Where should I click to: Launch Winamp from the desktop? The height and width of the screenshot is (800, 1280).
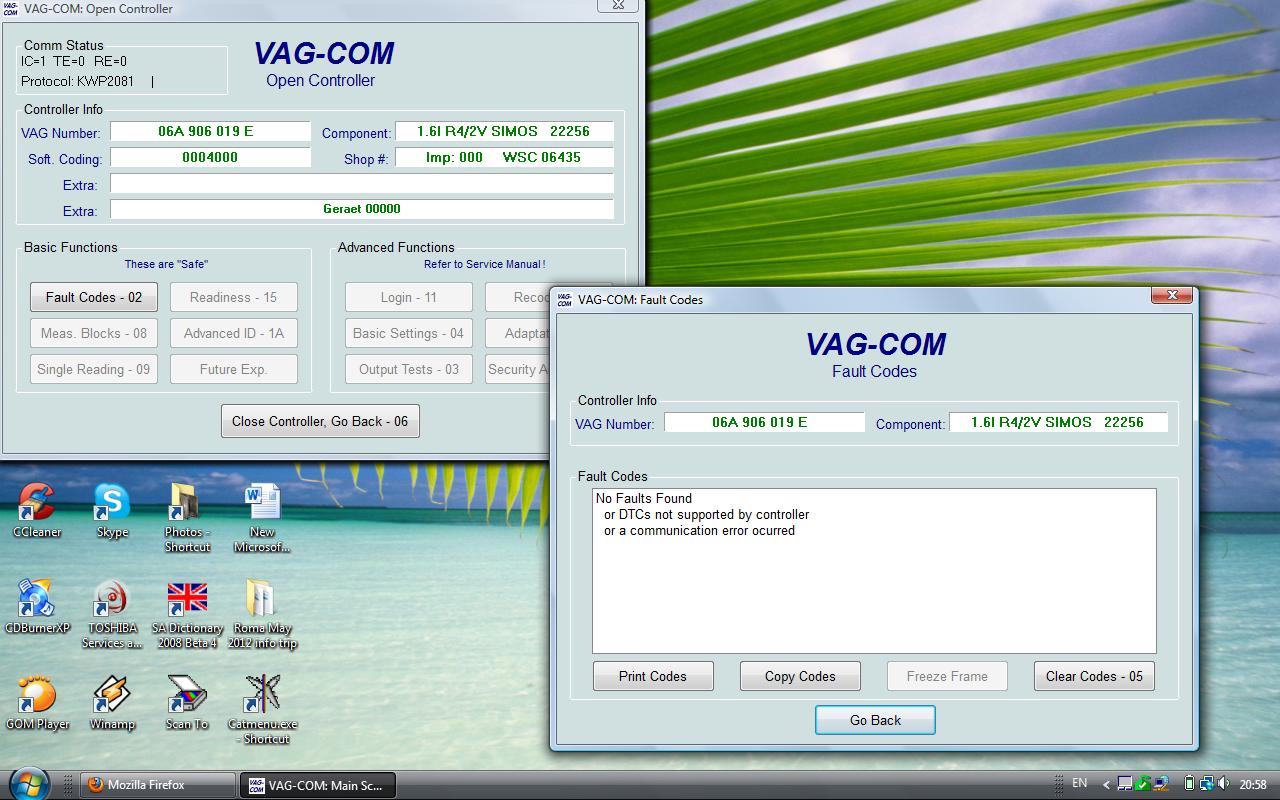point(112,696)
